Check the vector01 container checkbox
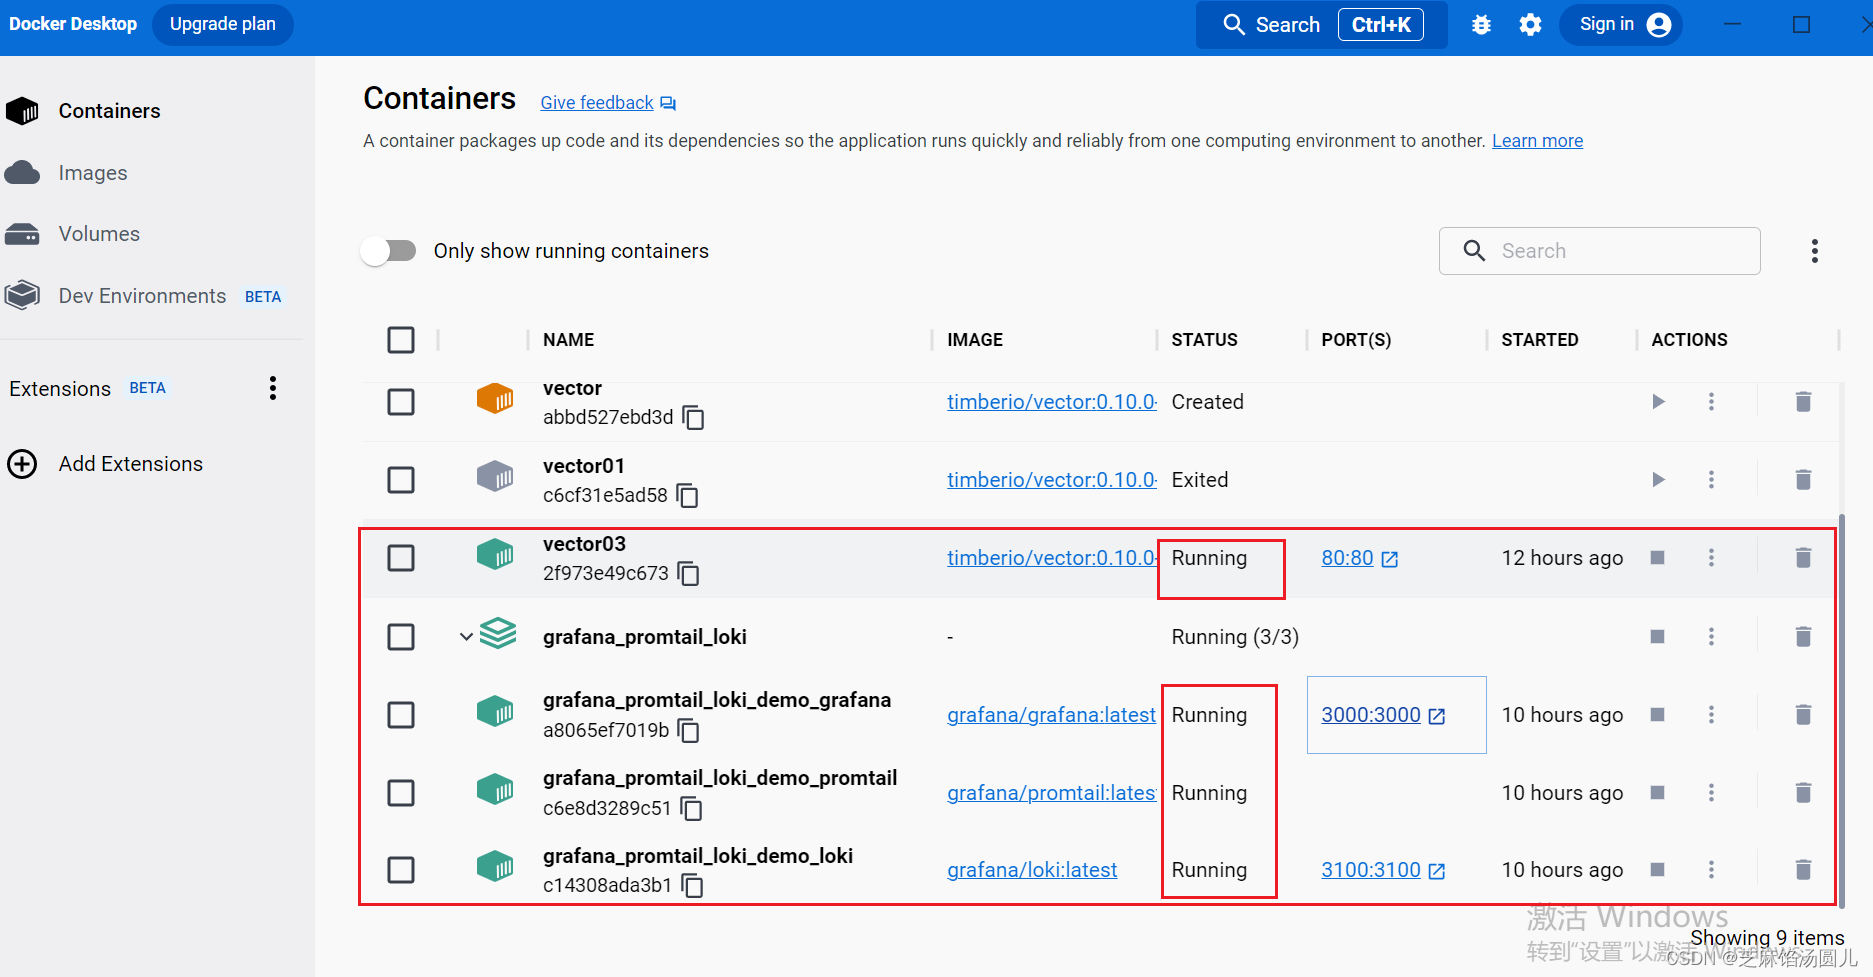Image resolution: width=1873 pixels, height=977 pixels. 401,480
